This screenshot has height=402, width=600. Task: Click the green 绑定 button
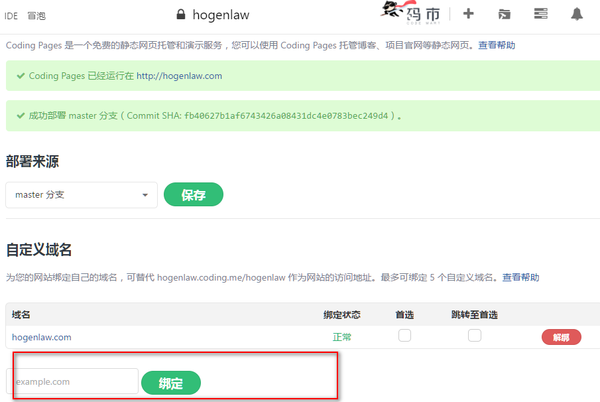[x=171, y=383]
